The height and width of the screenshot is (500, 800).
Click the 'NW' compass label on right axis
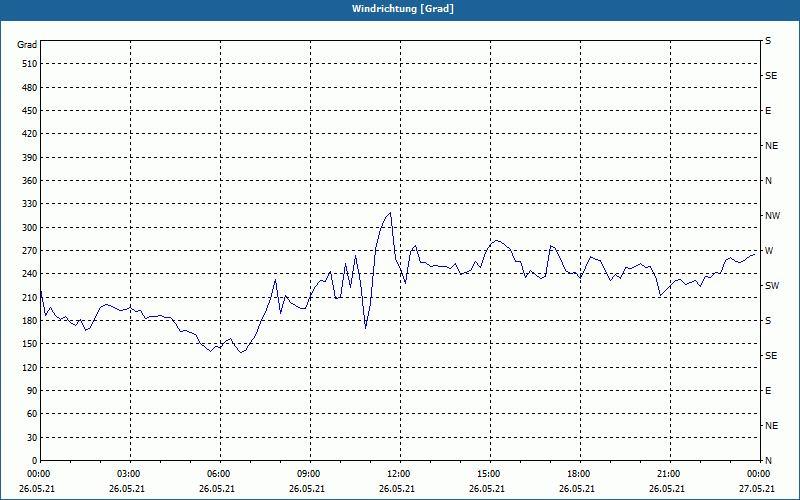(x=772, y=216)
